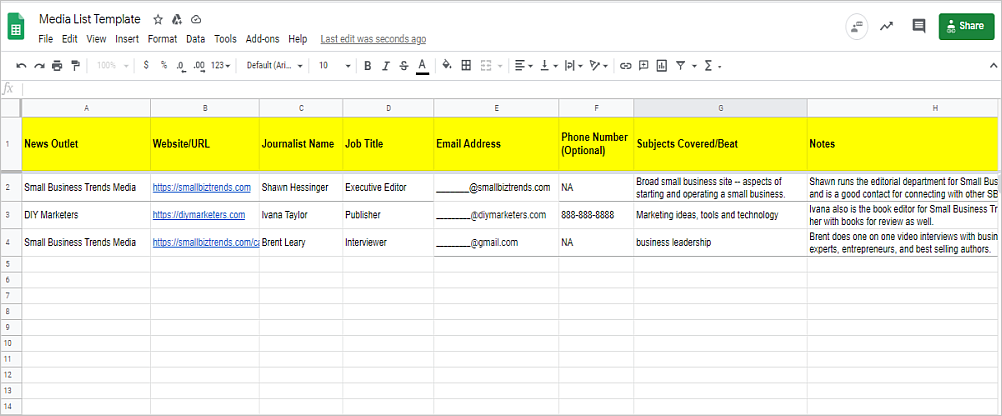The height and width of the screenshot is (416, 1002).
Task: Open the vertical align dropdown
Action: click(549, 65)
